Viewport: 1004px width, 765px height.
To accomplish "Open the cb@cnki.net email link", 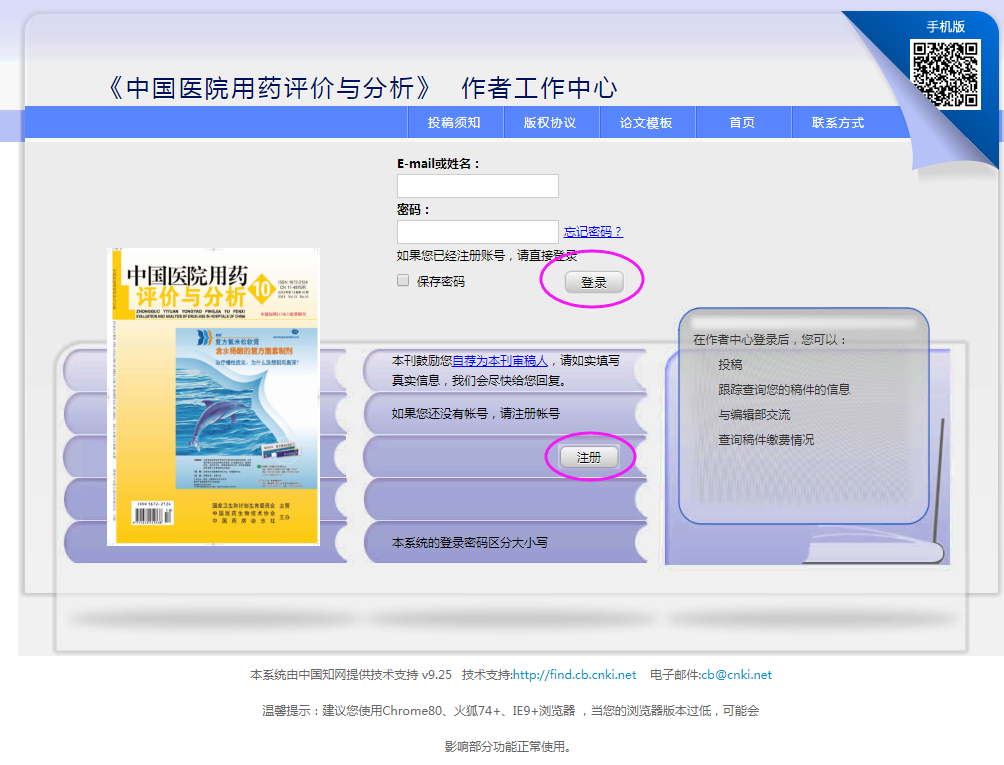I will click(735, 674).
